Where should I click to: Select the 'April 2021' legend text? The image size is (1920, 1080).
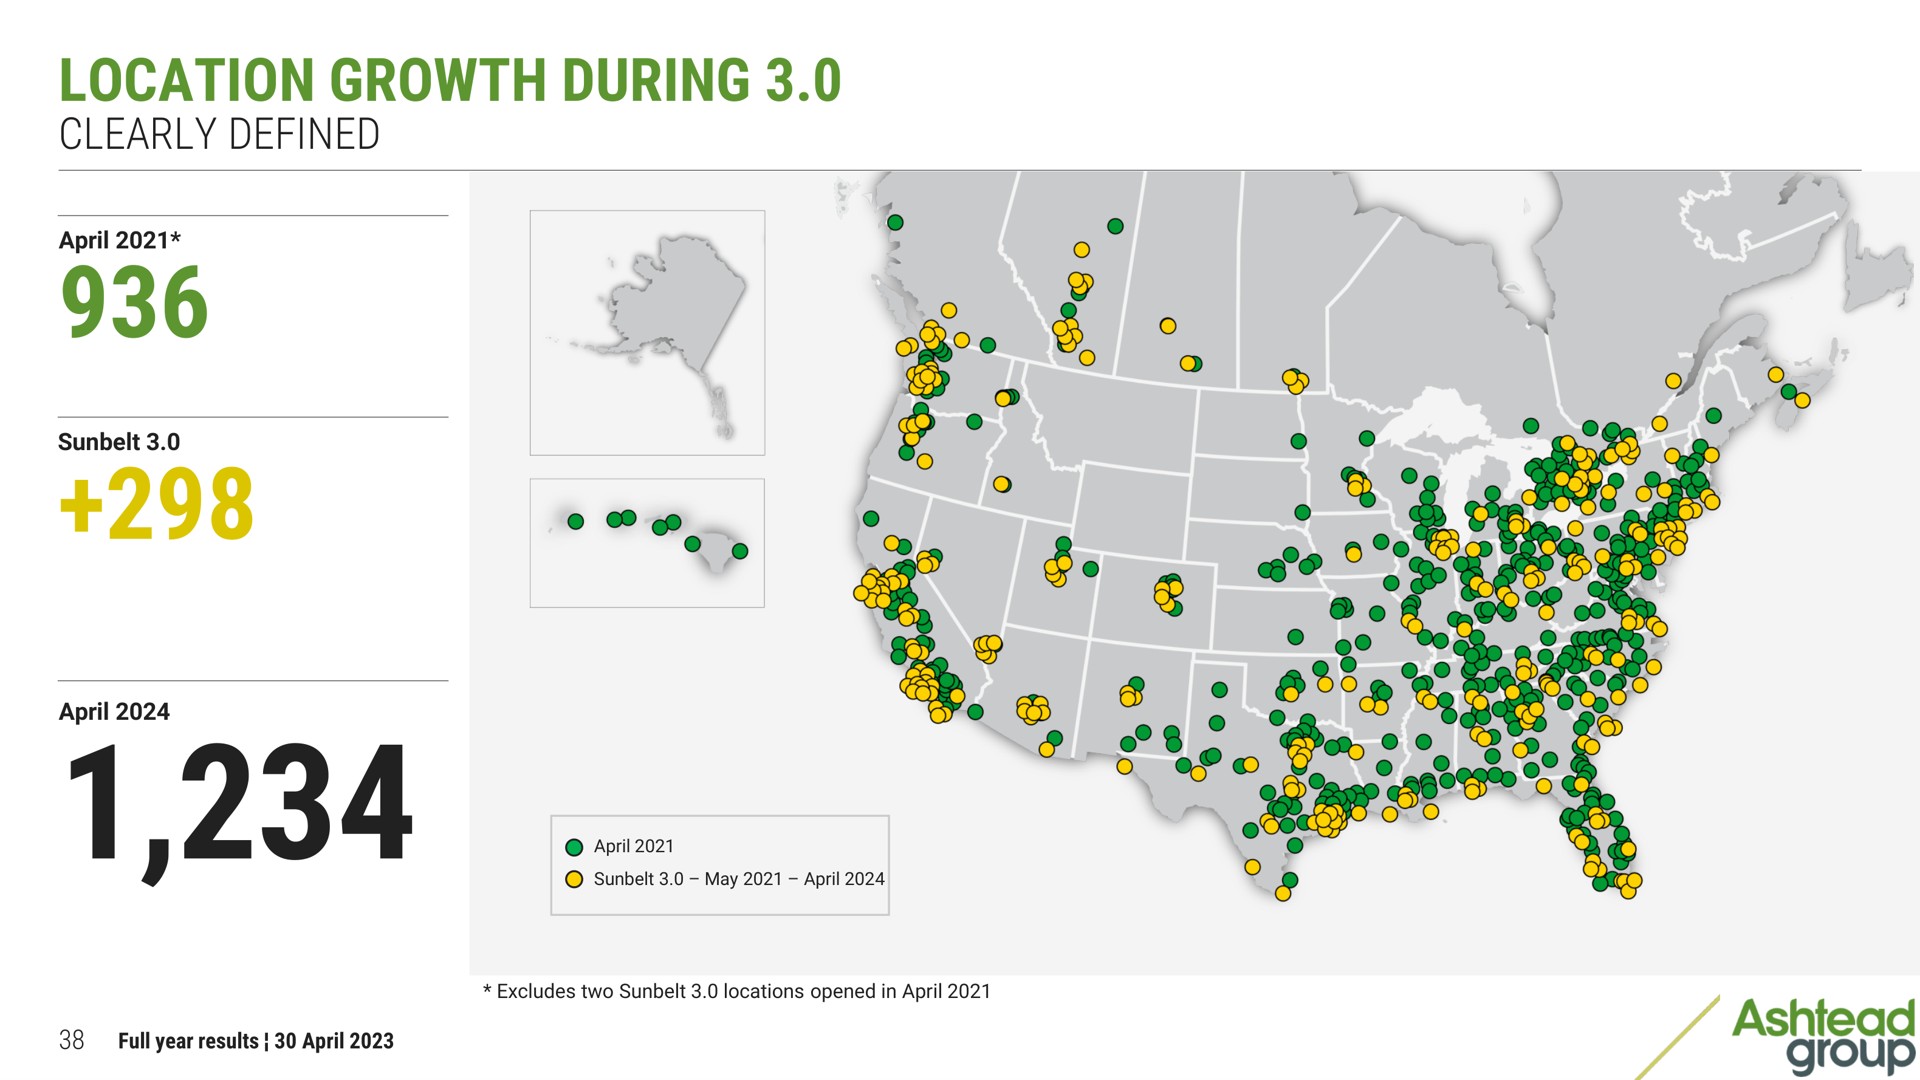point(634,846)
